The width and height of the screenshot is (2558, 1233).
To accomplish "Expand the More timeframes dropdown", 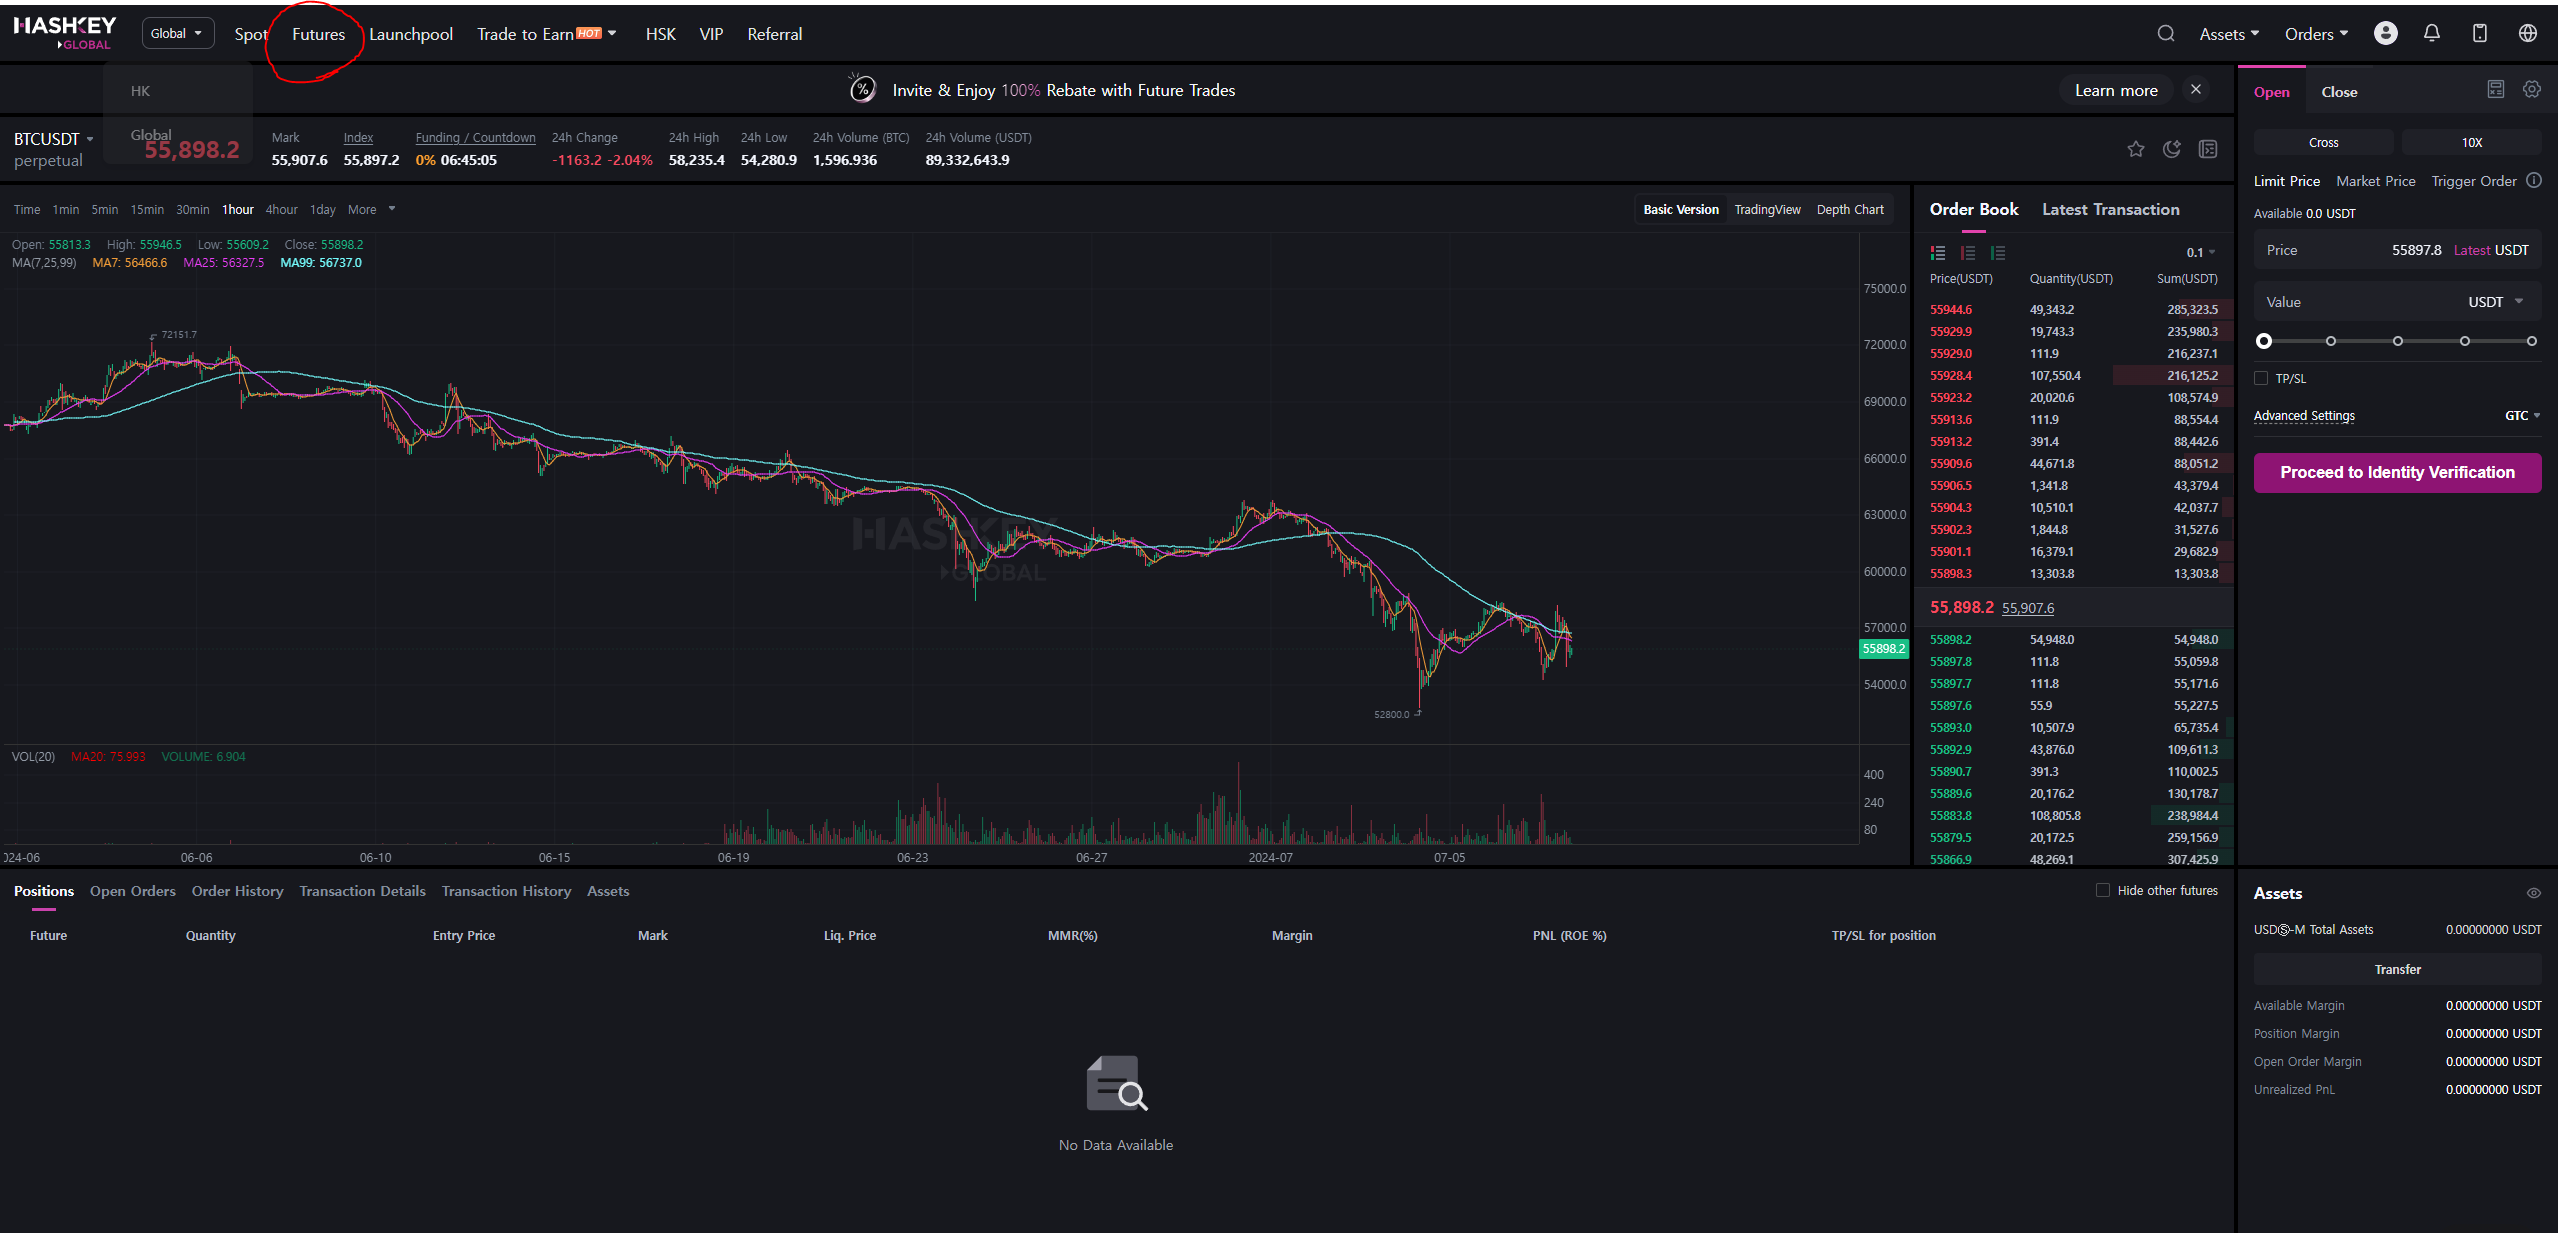I will (x=372, y=209).
